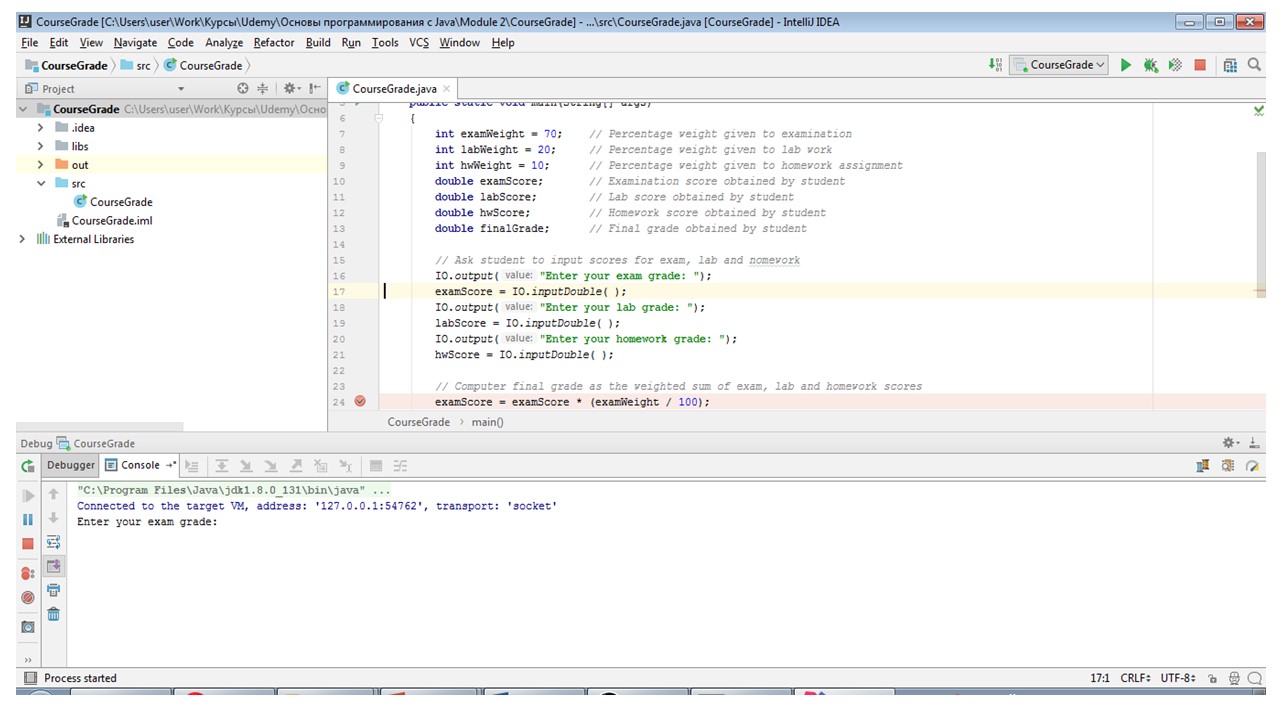The width and height of the screenshot is (1280, 720).
Task: Stop the program using the top toolbar
Action: (1200, 65)
